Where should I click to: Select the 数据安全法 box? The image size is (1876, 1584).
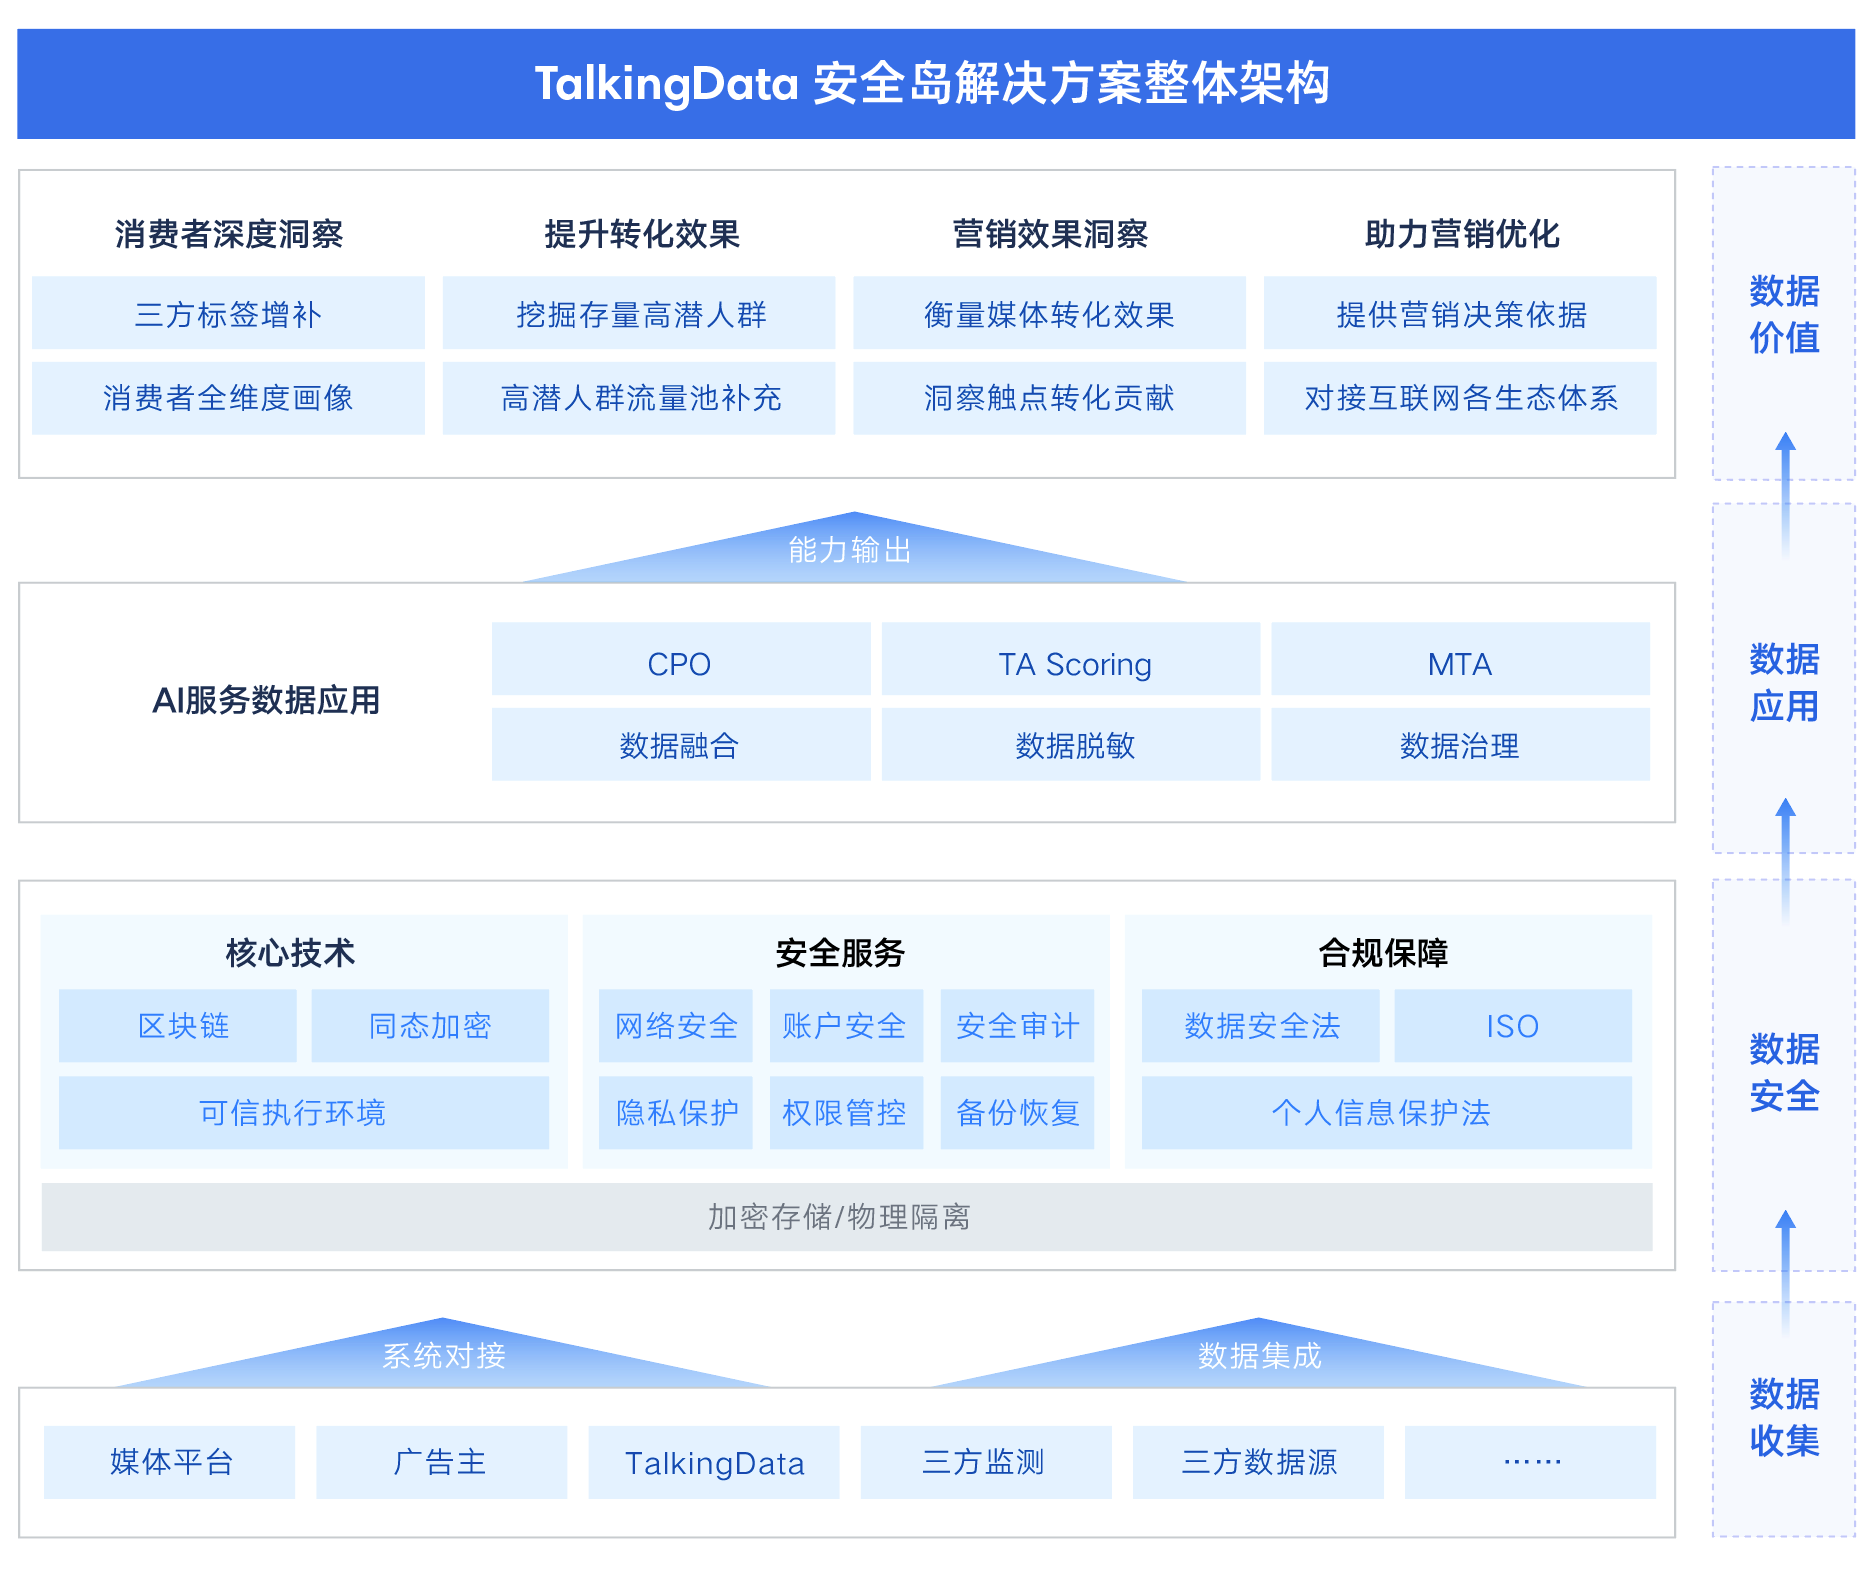pyautogui.click(x=1261, y=1026)
